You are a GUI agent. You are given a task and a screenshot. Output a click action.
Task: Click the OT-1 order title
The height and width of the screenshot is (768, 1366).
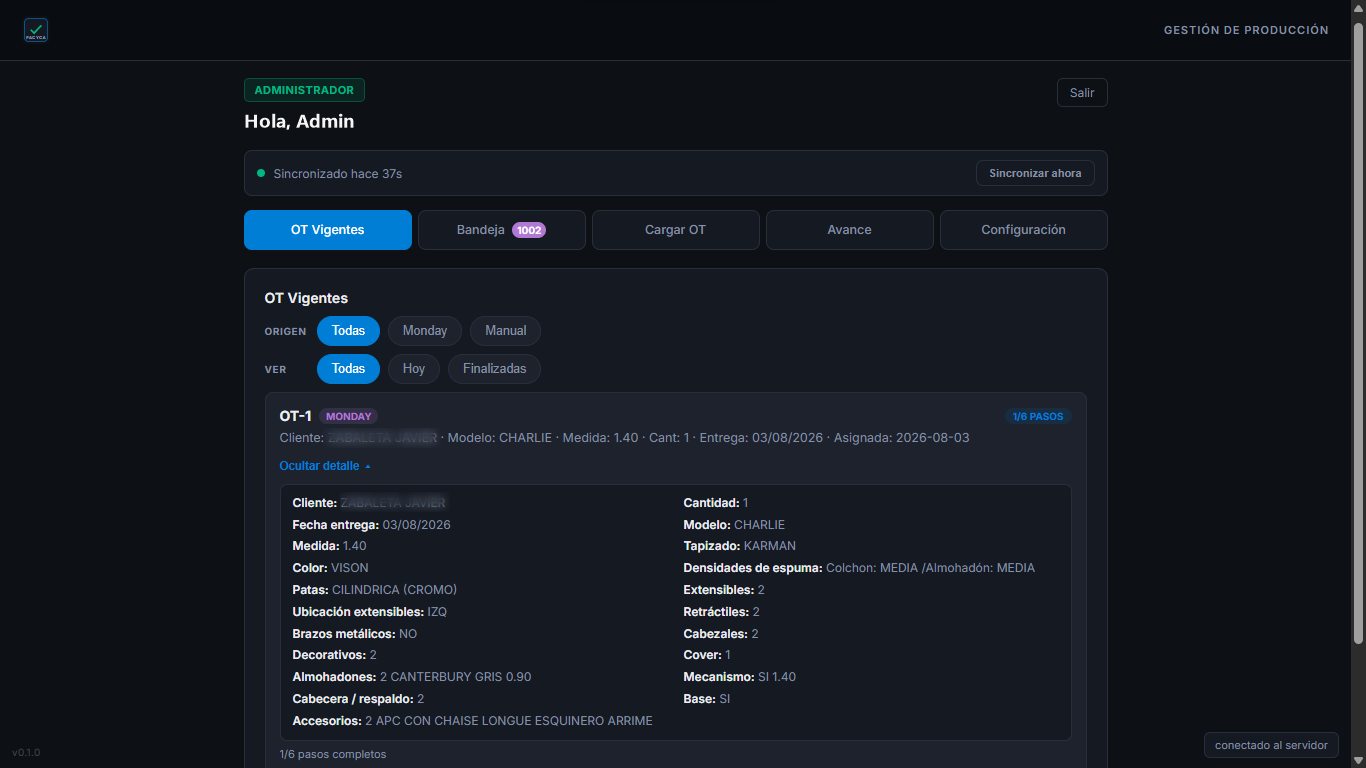[x=296, y=416]
